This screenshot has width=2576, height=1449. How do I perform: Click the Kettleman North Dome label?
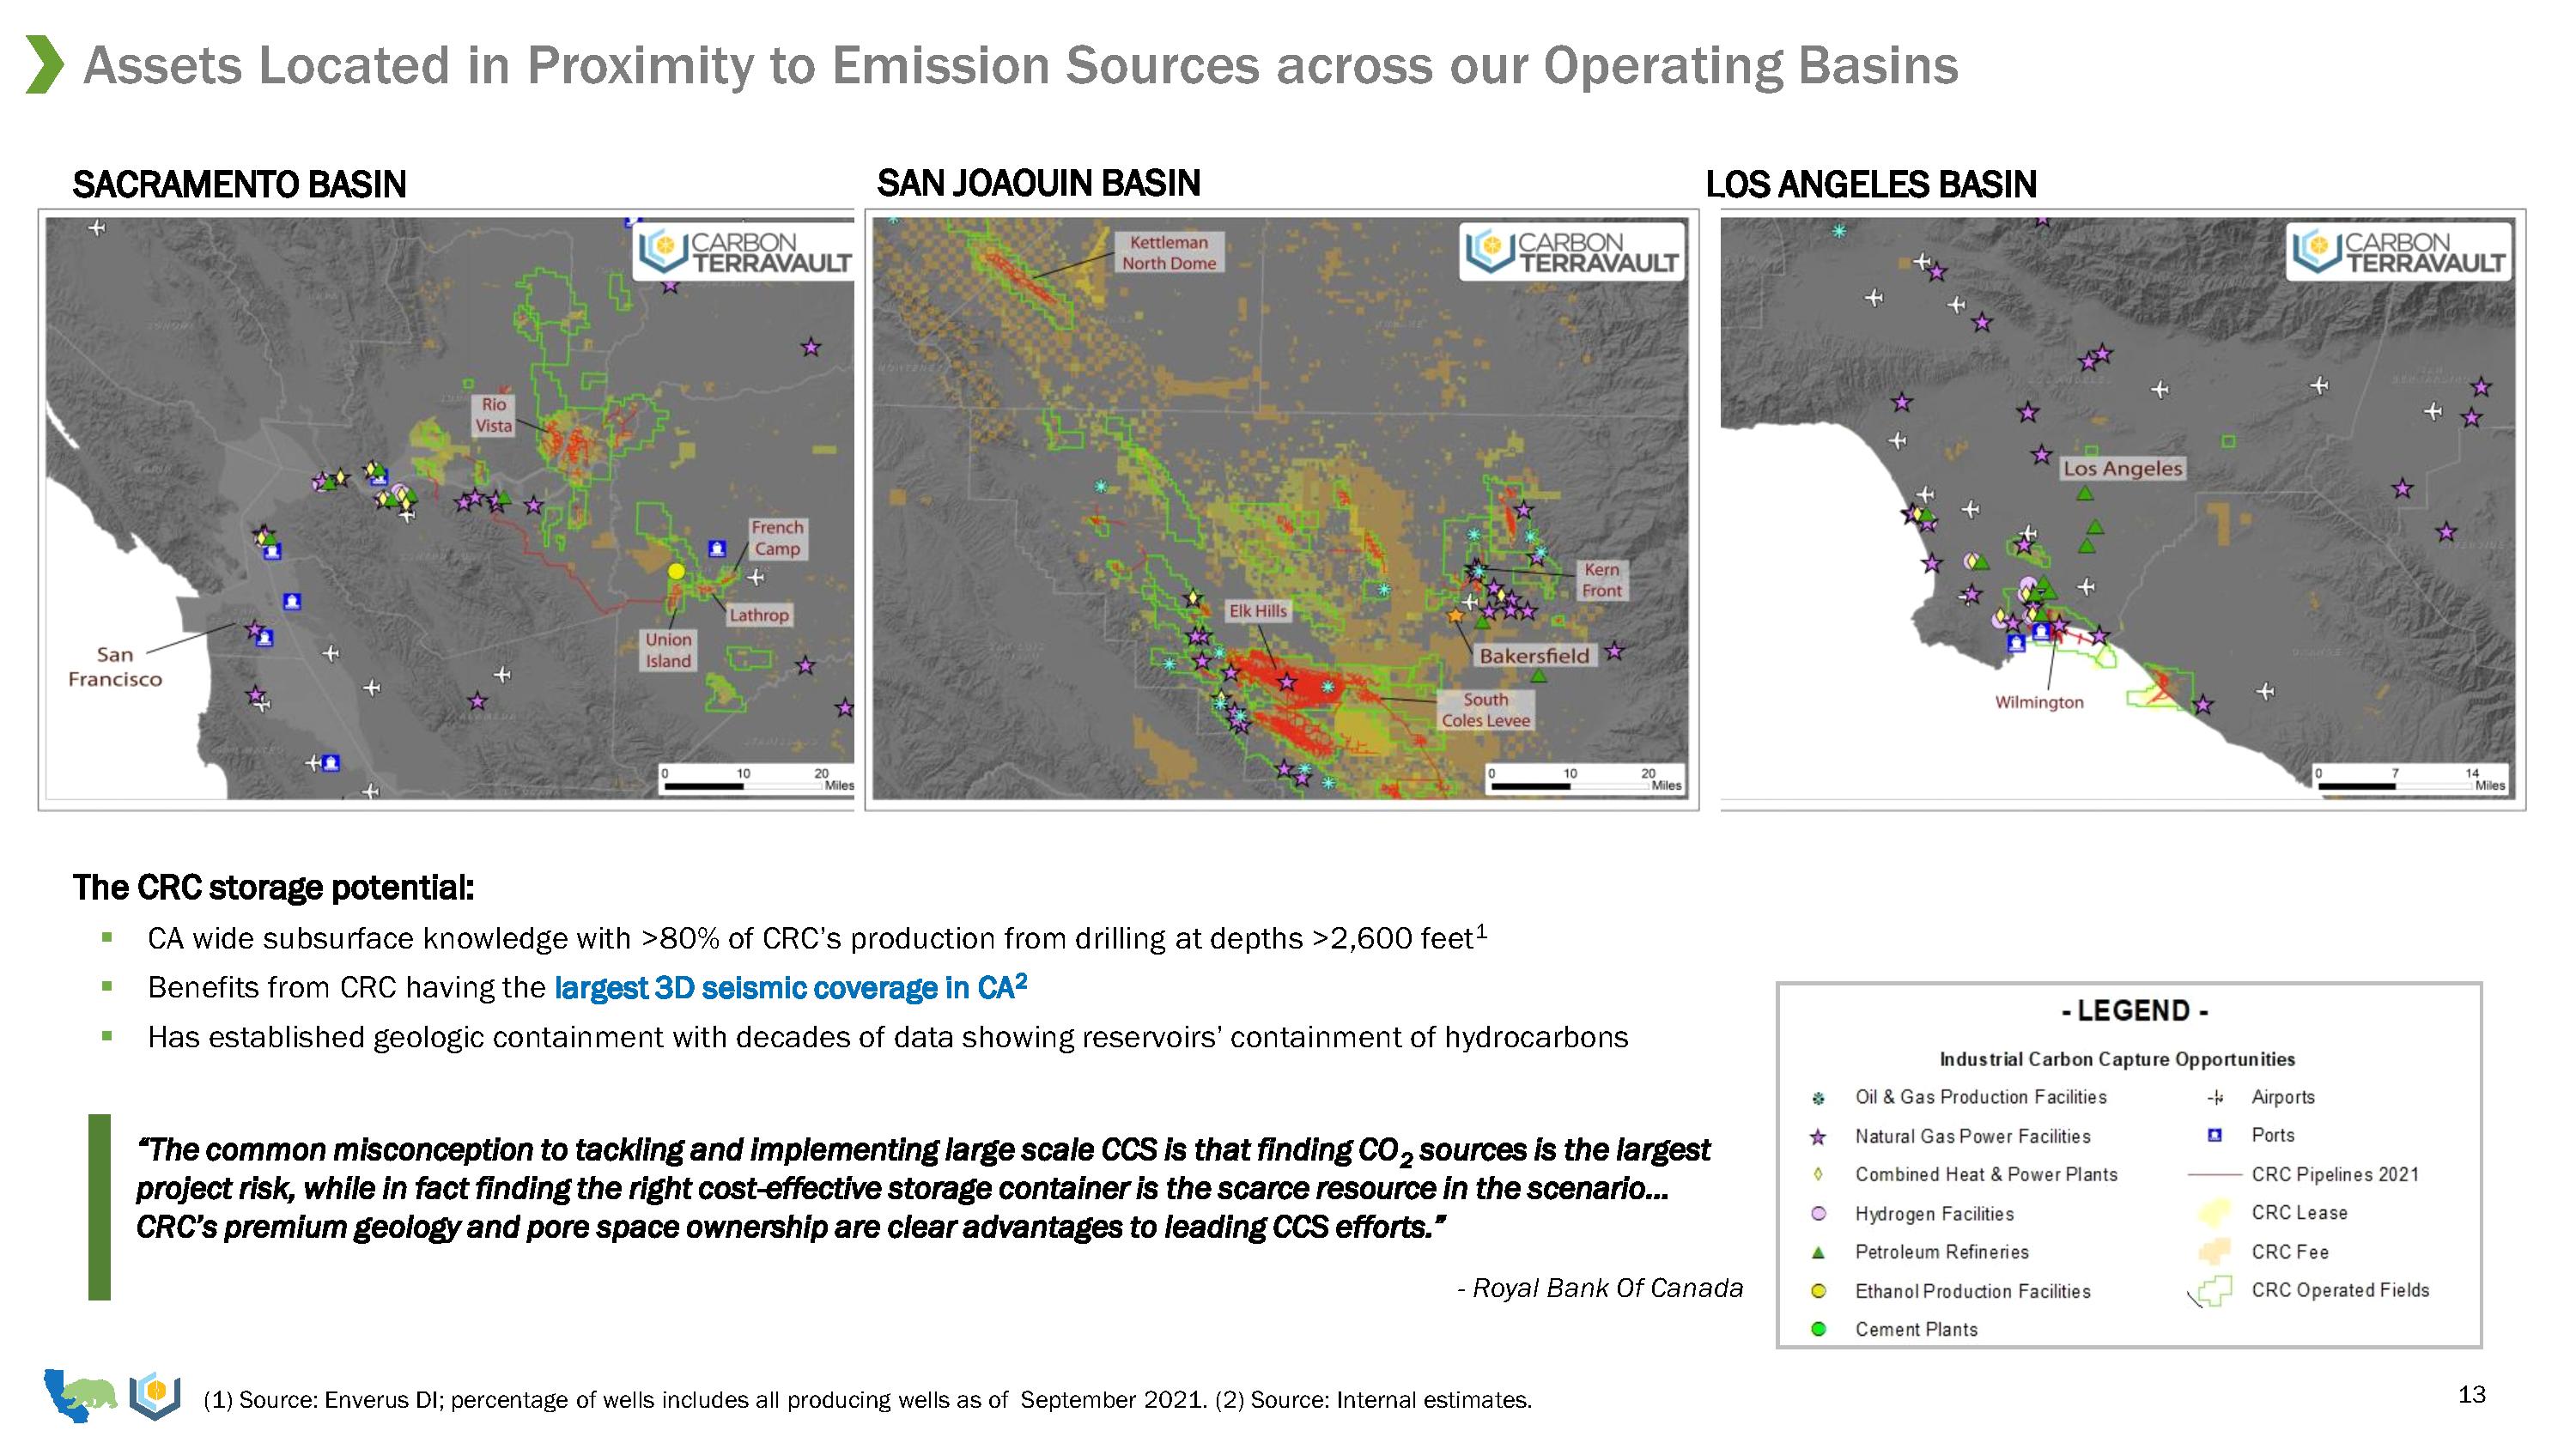[x=1168, y=253]
